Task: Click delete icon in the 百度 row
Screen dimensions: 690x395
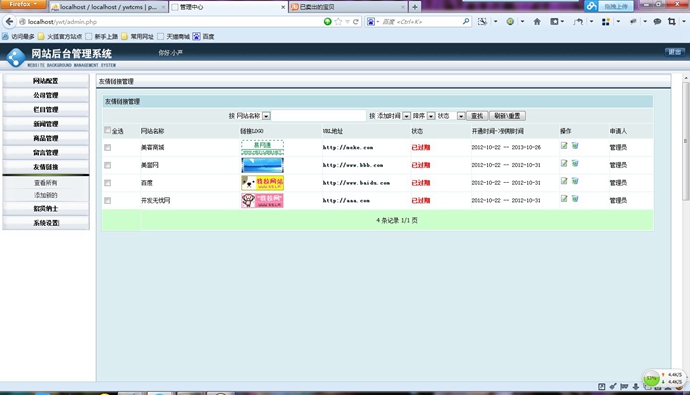Action: coord(575,181)
